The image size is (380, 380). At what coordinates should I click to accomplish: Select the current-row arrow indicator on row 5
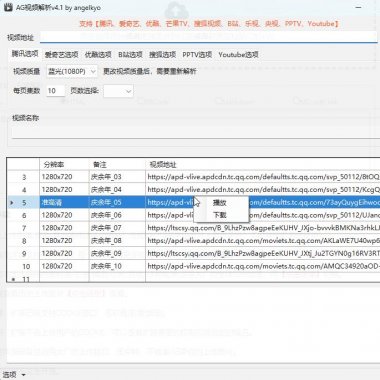12,203
